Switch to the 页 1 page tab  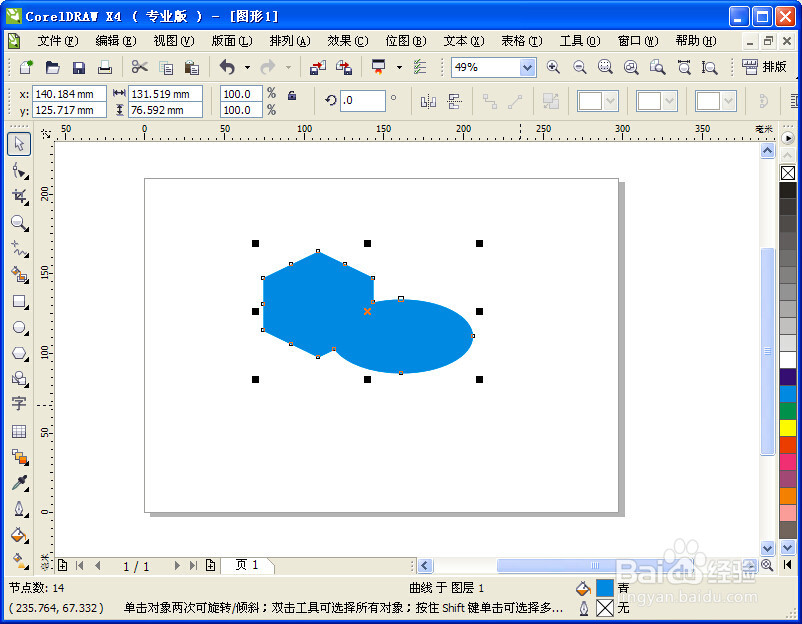tap(247, 565)
